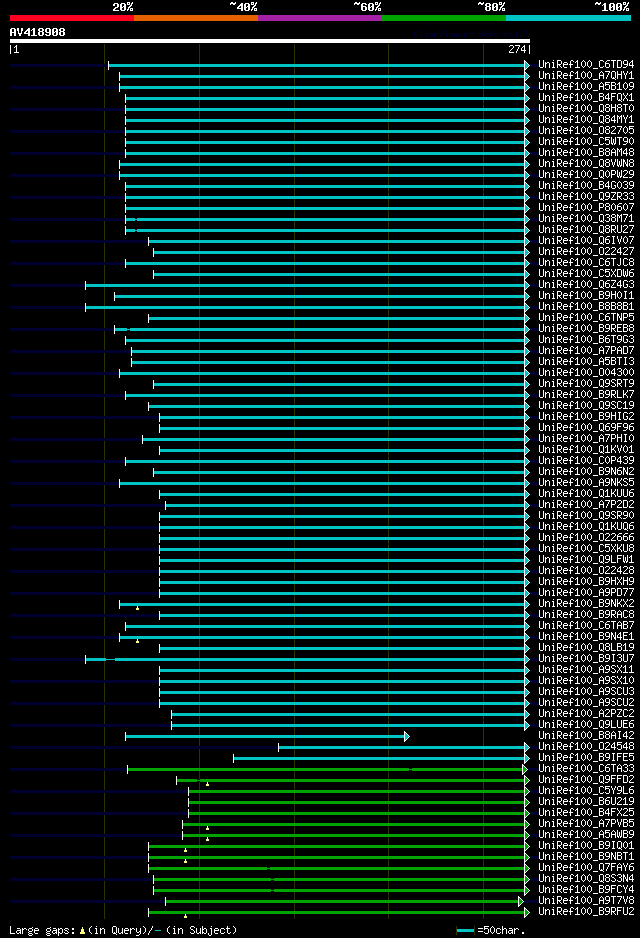Click the UniRef100_A7PHI0 label
This screenshot has height=938, width=640.
click(x=586, y=438)
